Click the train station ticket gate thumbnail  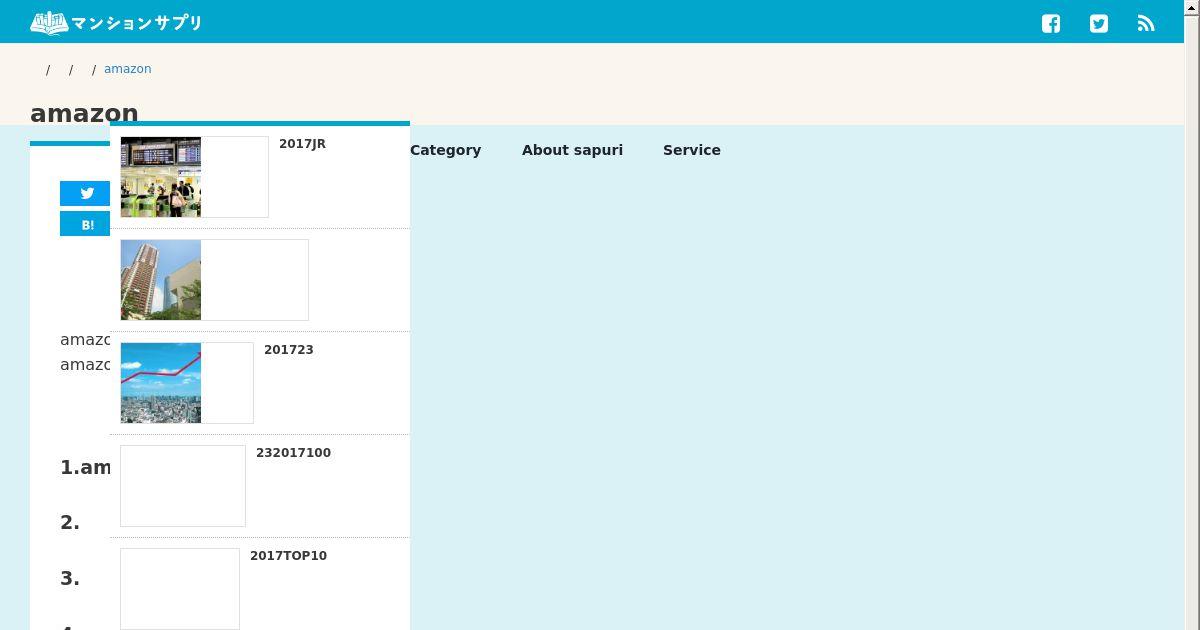(x=161, y=177)
